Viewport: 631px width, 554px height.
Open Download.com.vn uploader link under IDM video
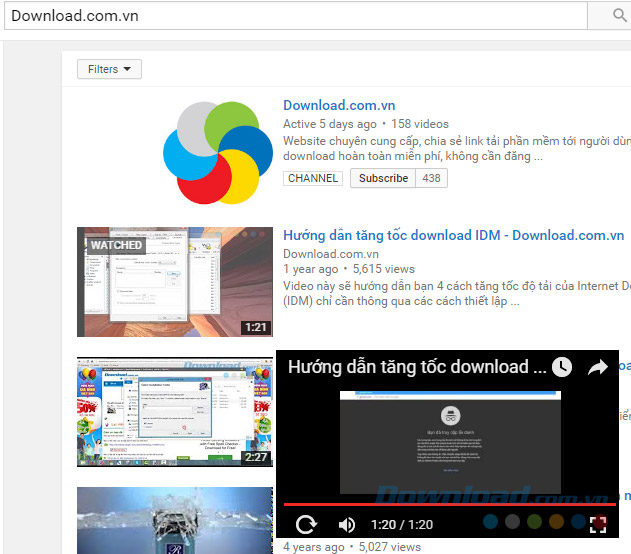pyautogui.click(x=331, y=254)
